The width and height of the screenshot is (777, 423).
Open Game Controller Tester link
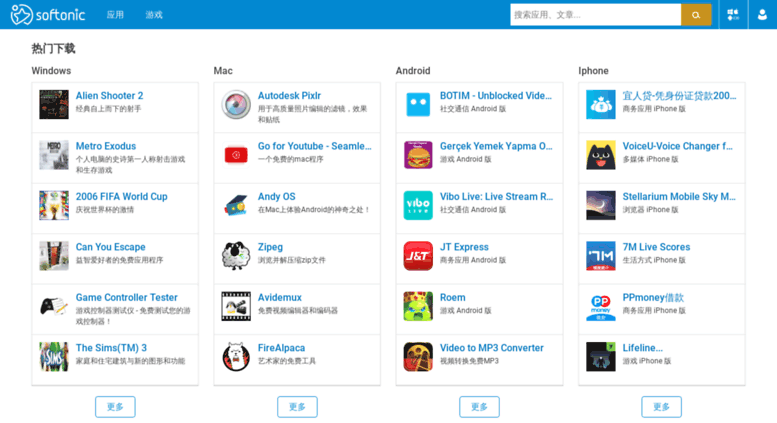[126, 298]
